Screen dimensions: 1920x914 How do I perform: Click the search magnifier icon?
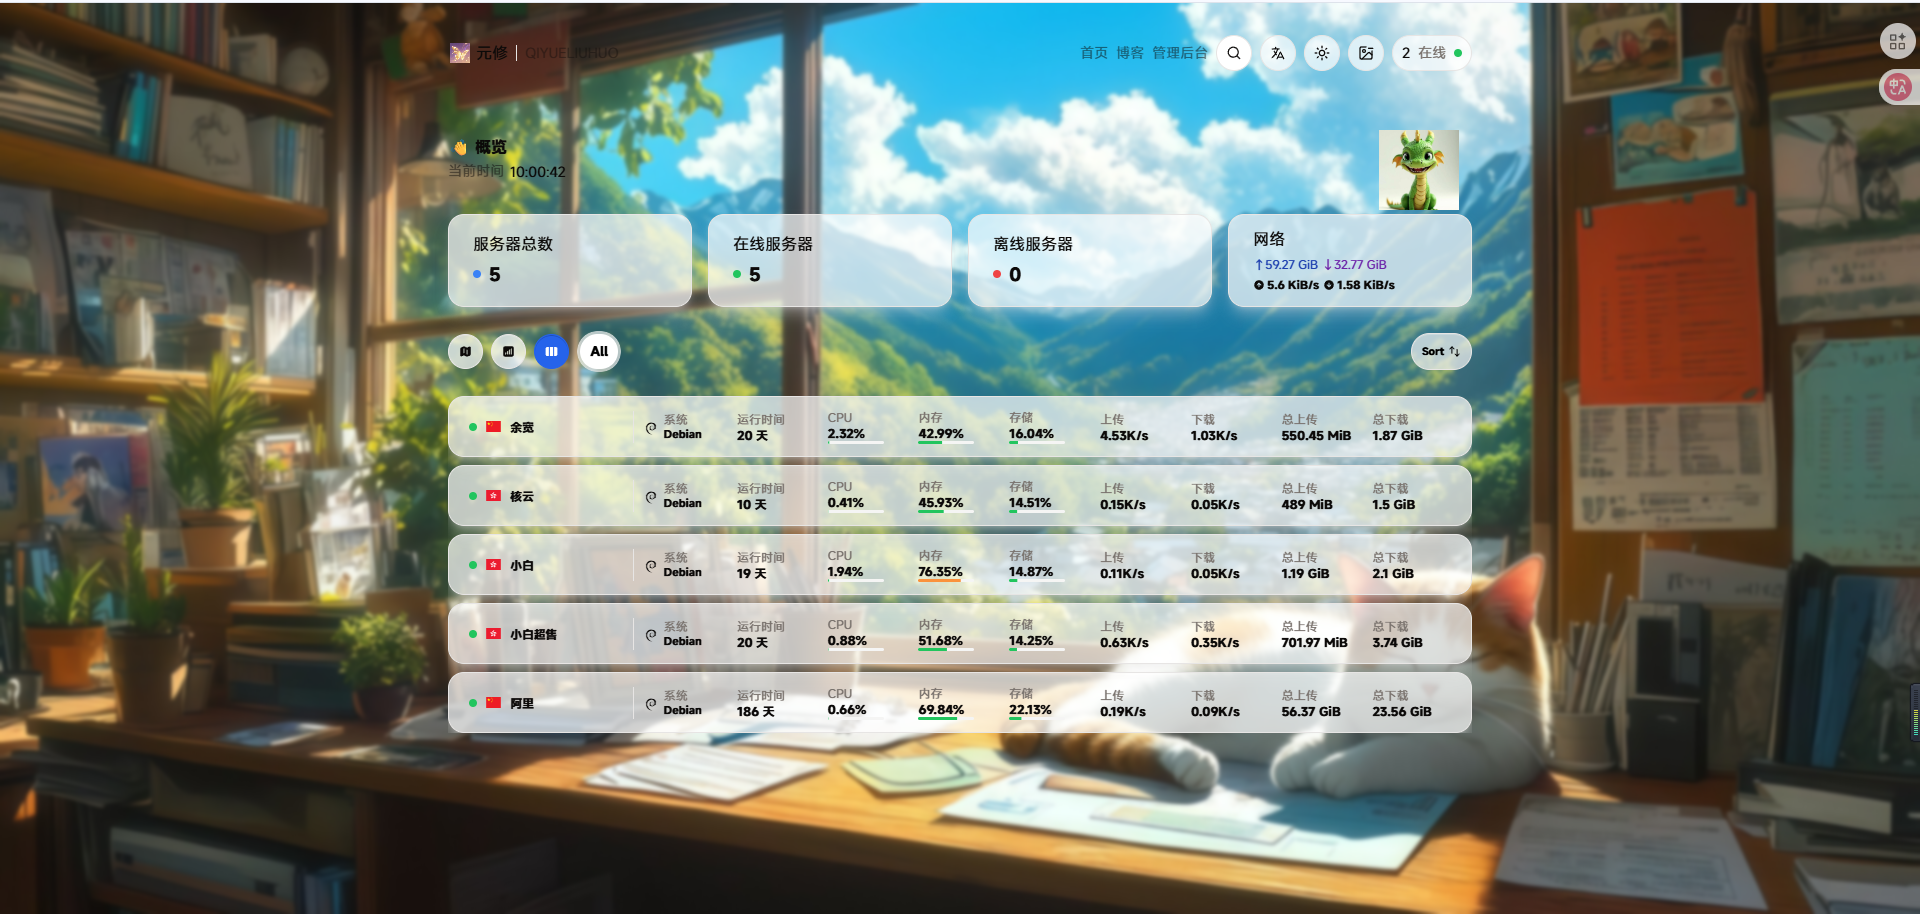(1234, 53)
